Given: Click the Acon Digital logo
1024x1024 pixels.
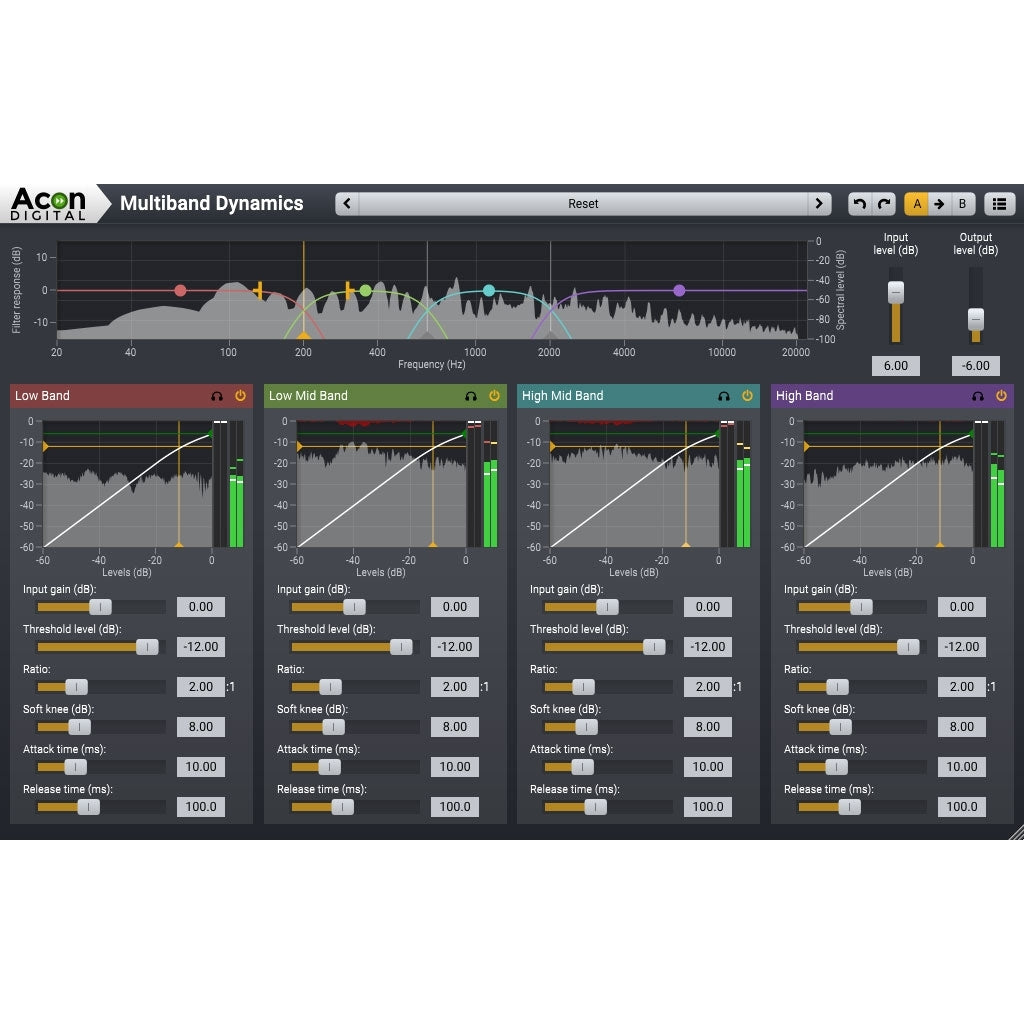Looking at the screenshot, I should click(48, 204).
